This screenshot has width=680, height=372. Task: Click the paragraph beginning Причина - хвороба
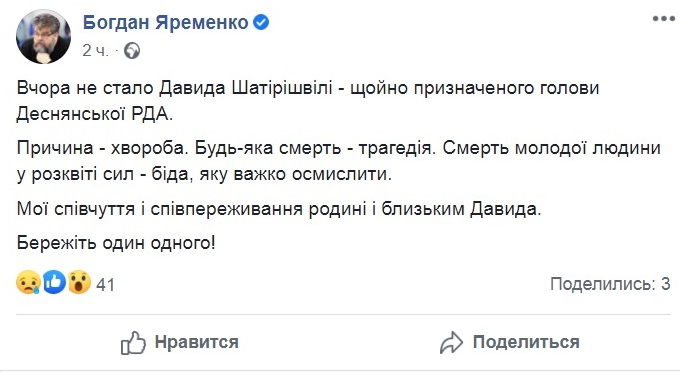tap(338, 161)
